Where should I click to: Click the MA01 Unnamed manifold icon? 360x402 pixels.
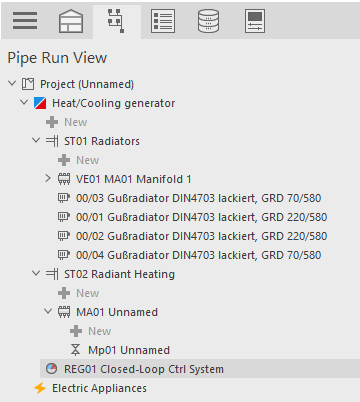[x=64, y=312]
